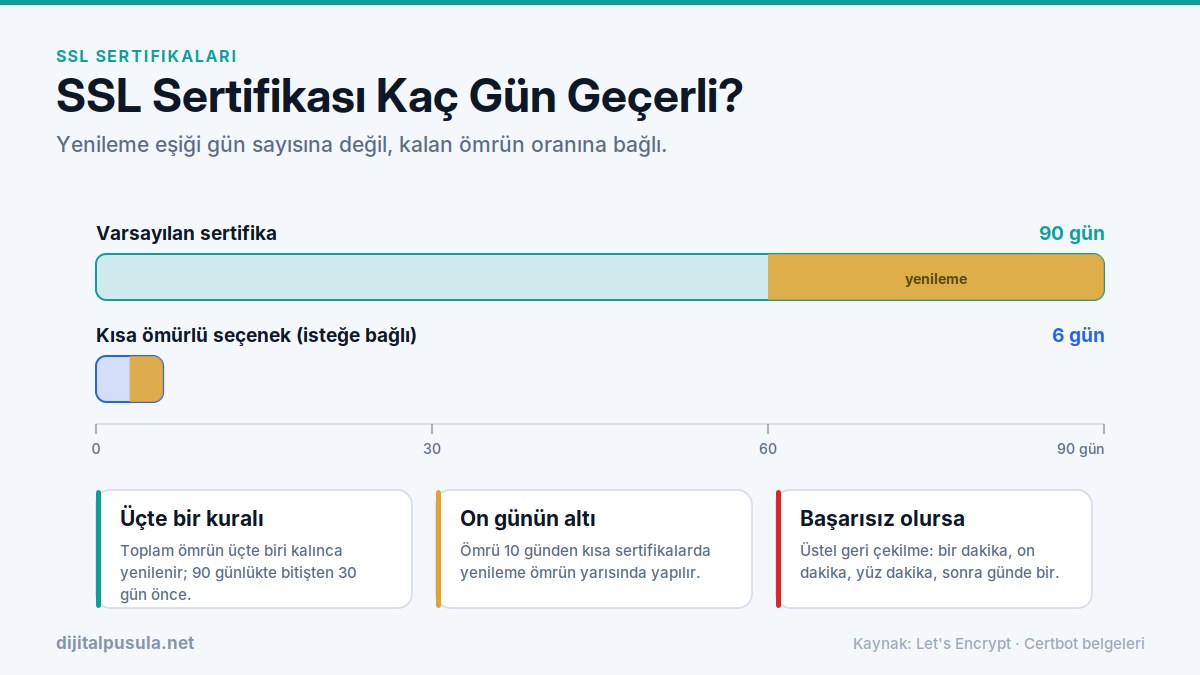
Task: Click the 'On günün altı' card title
Action: click(x=528, y=519)
